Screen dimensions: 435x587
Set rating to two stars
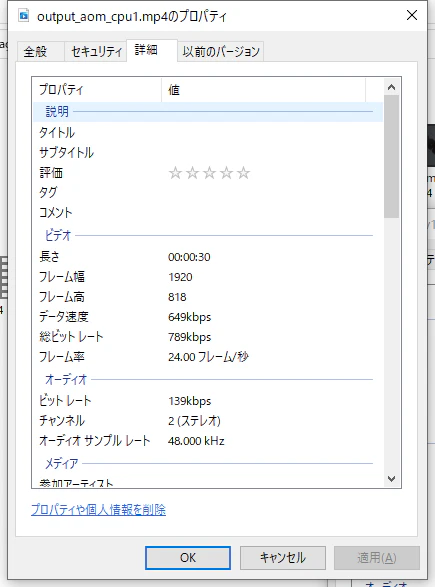coord(192,173)
